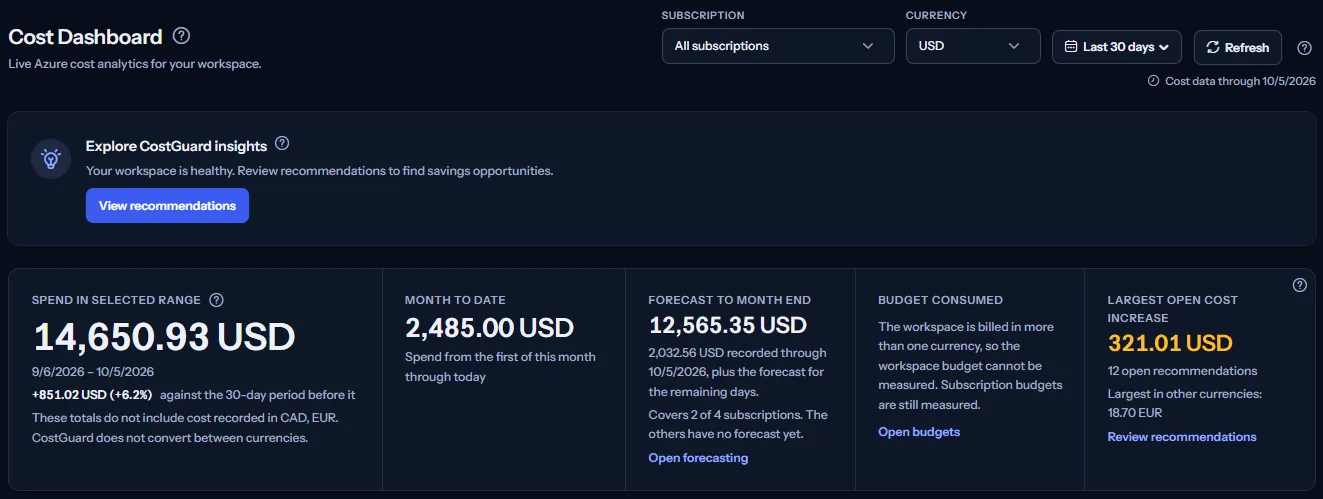This screenshot has height=499, width=1323.
Task: Click the 2,485.00 USD month to date value
Action: 489,328
